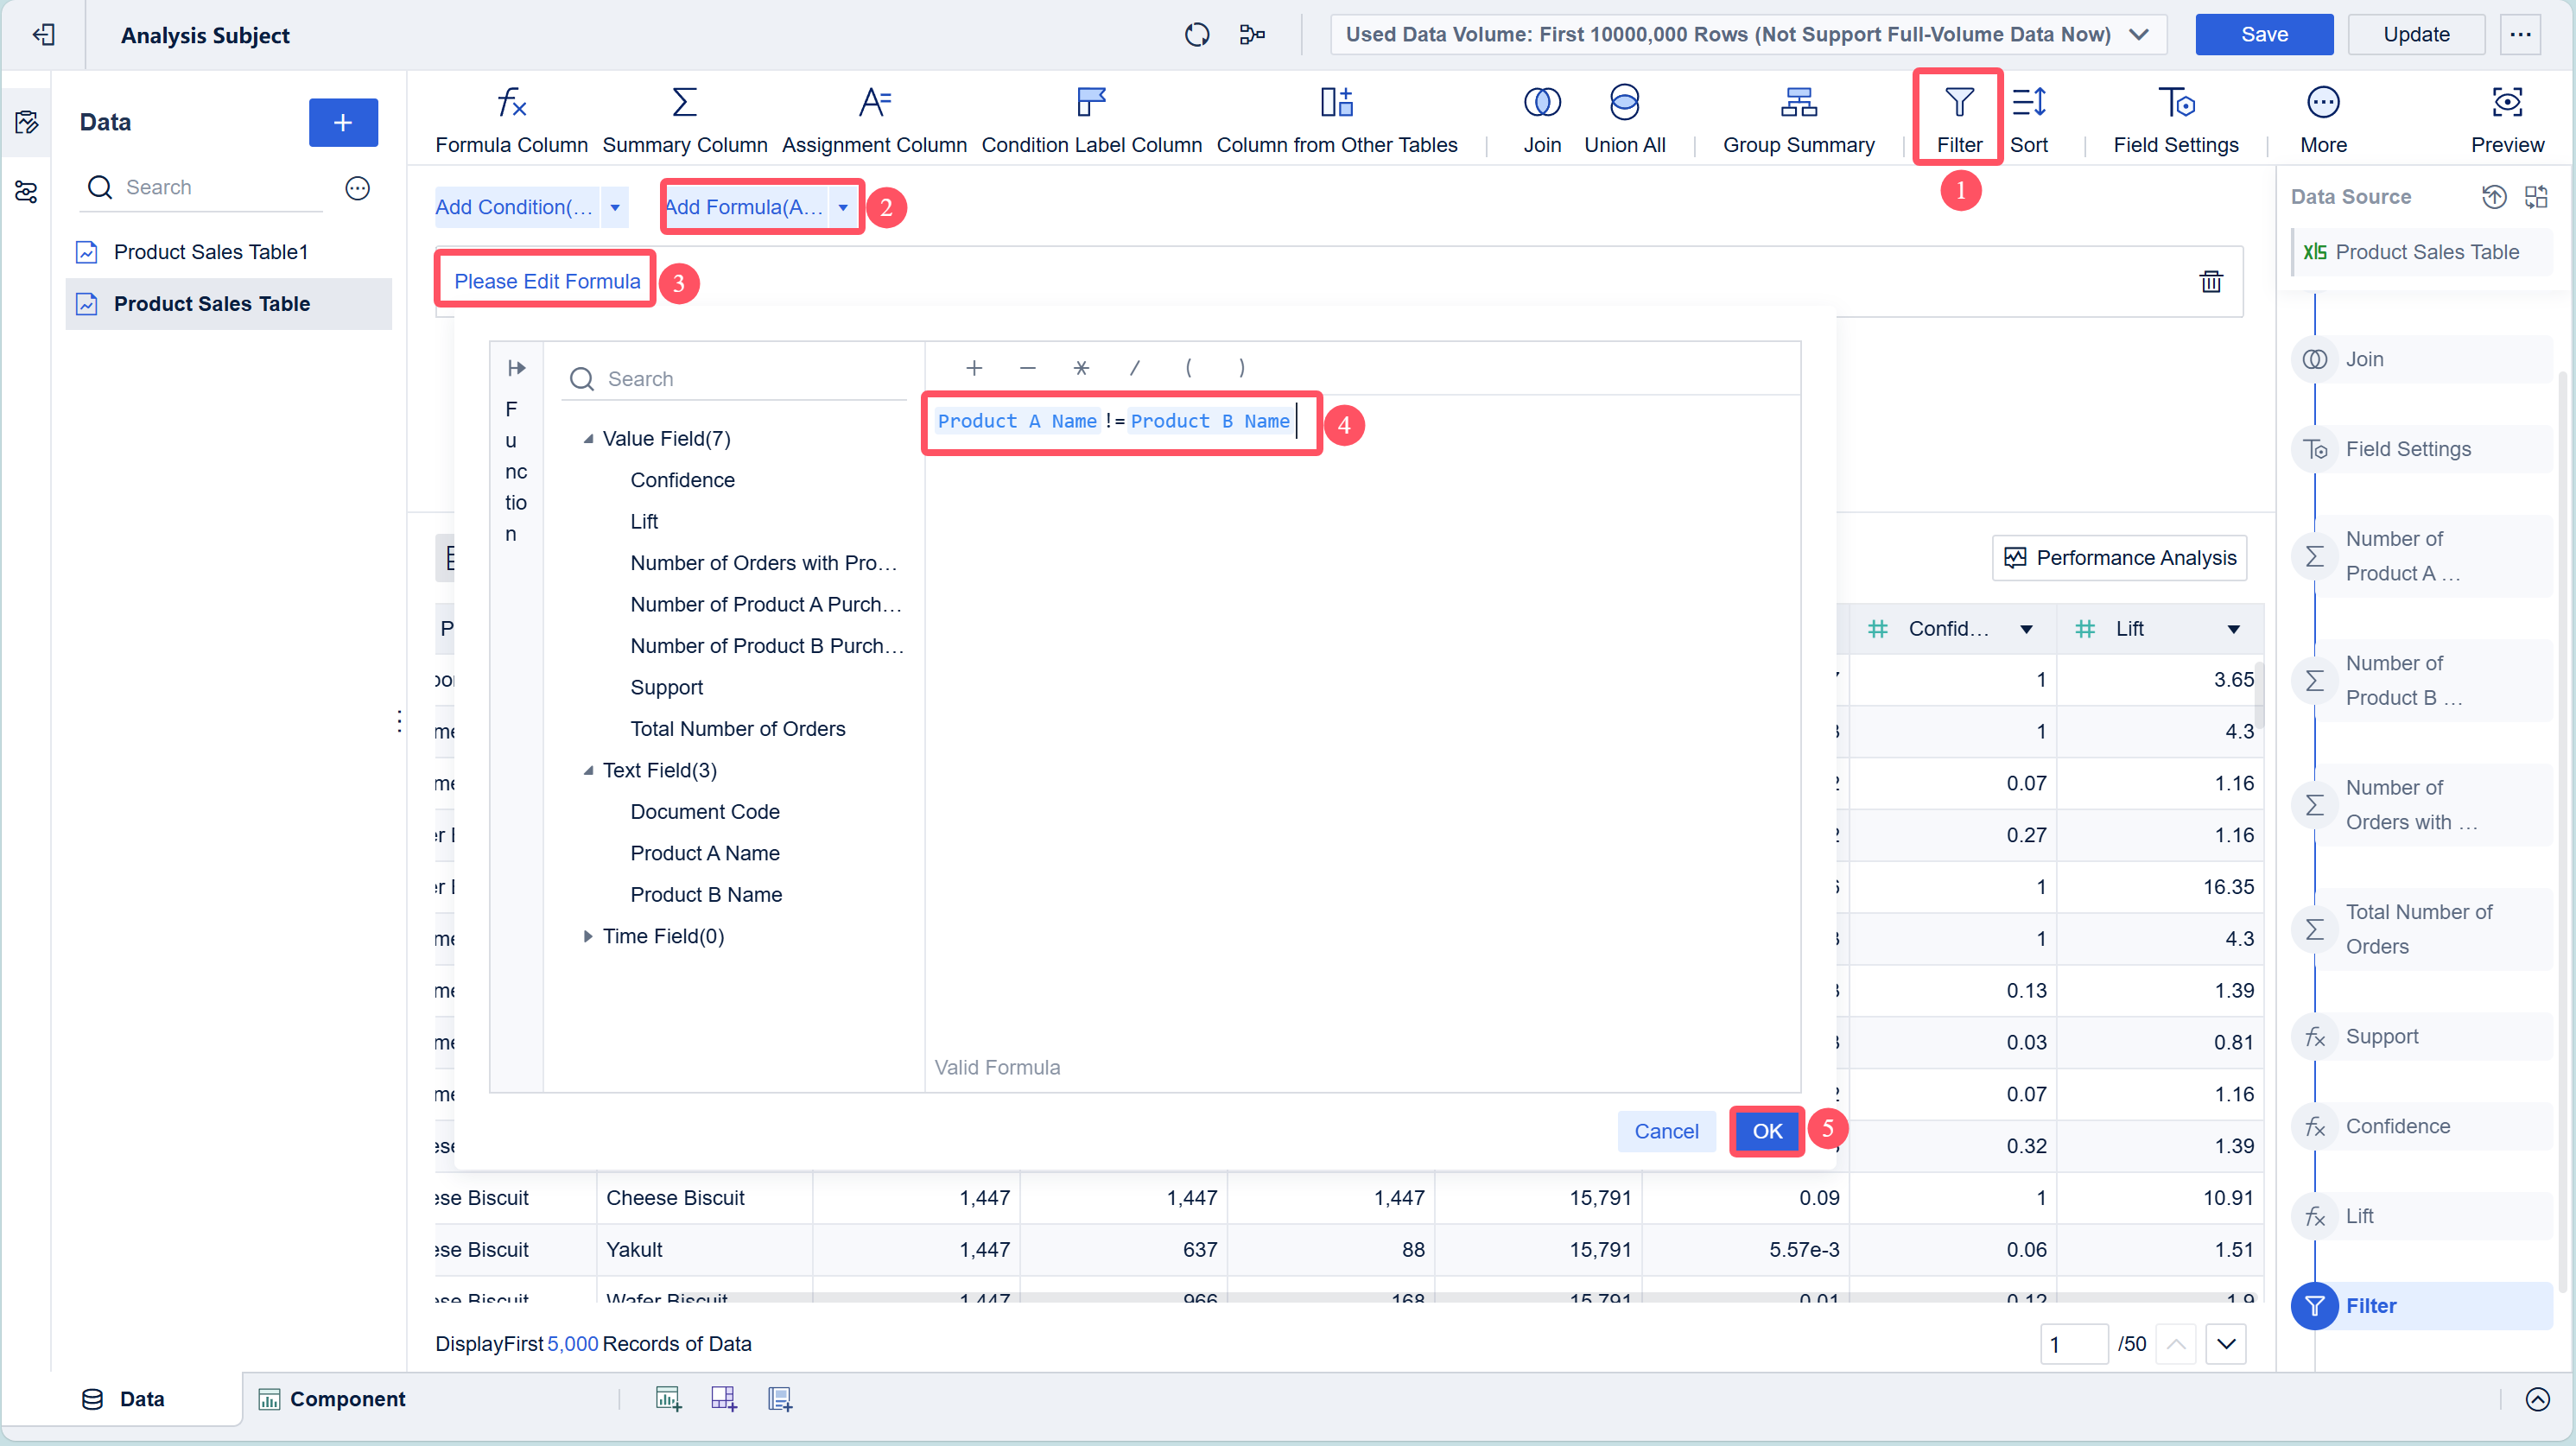2576x1446 pixels.
Task: Click the Preview icon
Action: click(x=2506, y=102)
